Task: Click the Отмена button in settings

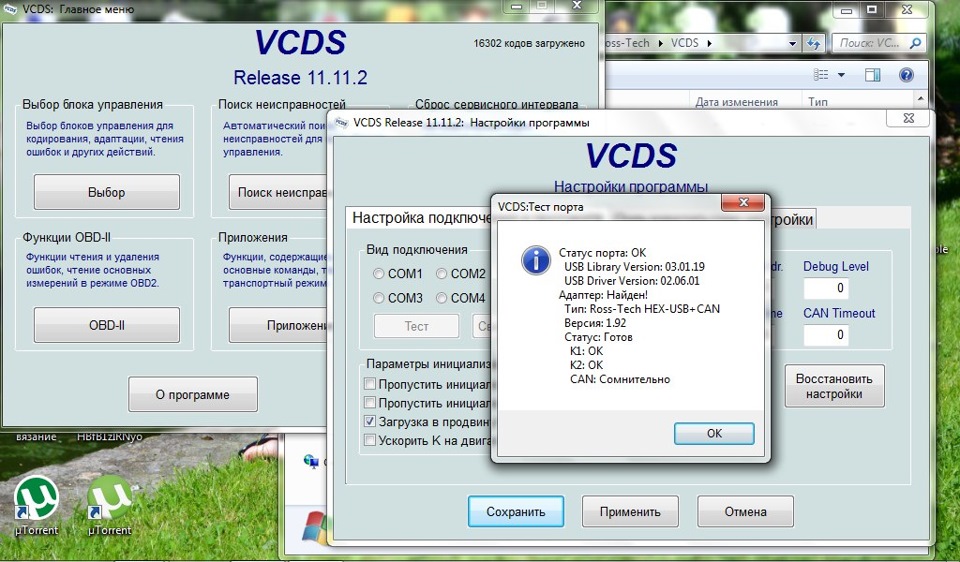Action: (x=745, y=512)
